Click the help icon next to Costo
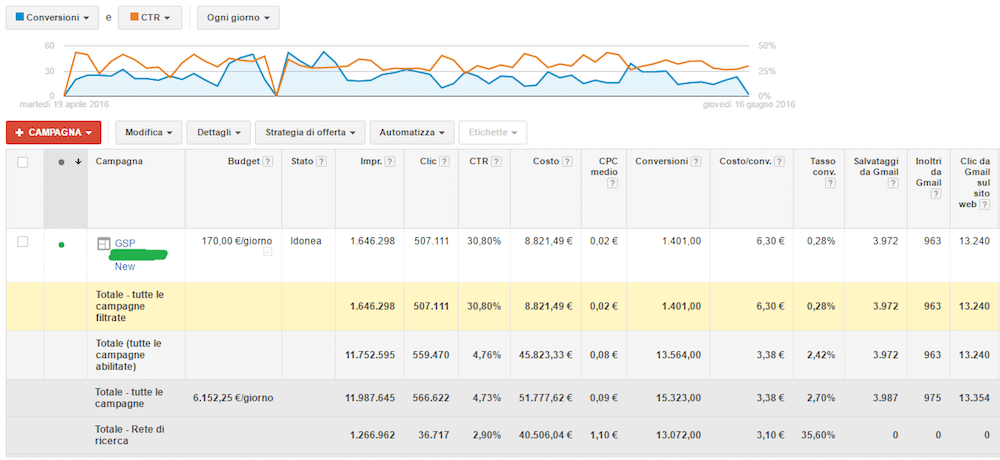 point(568,161)
